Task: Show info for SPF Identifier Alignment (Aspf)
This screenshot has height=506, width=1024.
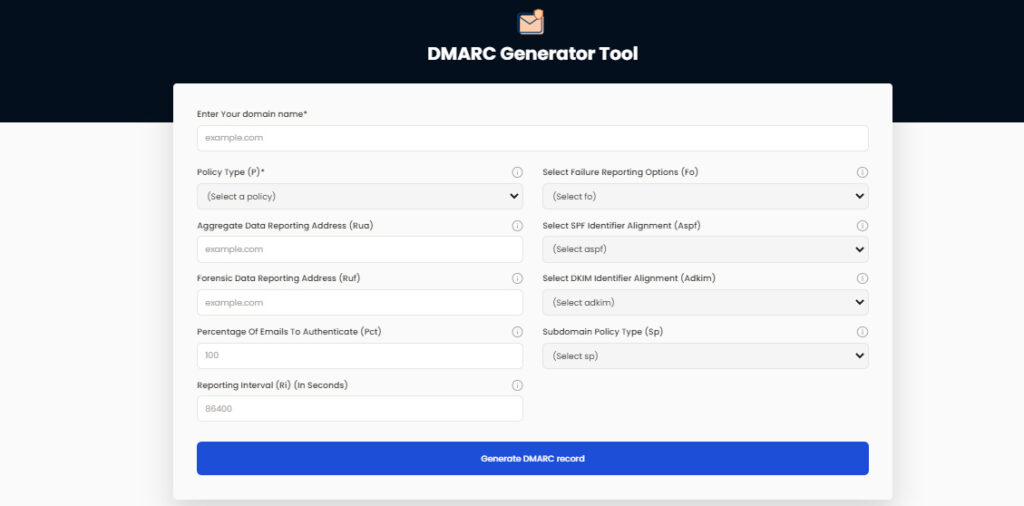Action: [x=862, y=226]
